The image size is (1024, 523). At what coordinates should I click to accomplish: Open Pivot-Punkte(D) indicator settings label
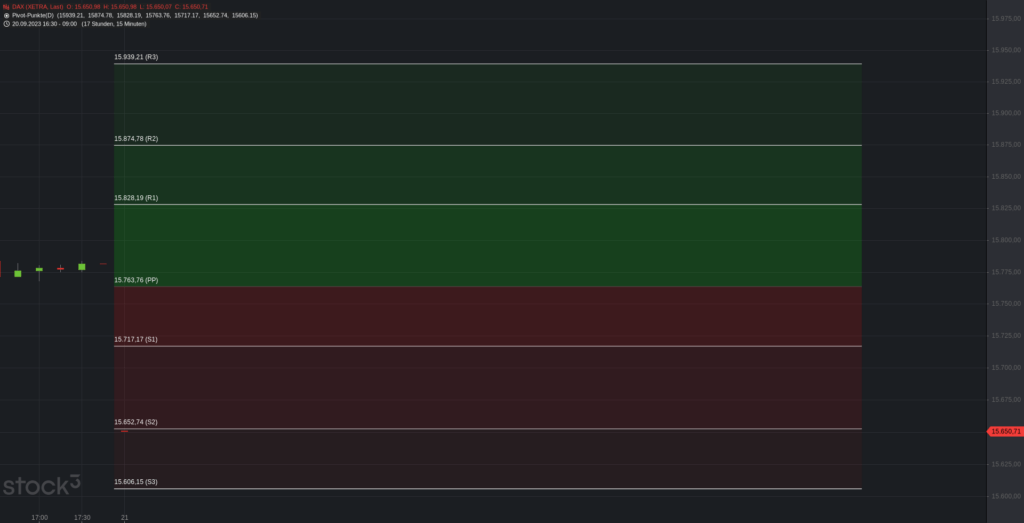tap(33, 15)
